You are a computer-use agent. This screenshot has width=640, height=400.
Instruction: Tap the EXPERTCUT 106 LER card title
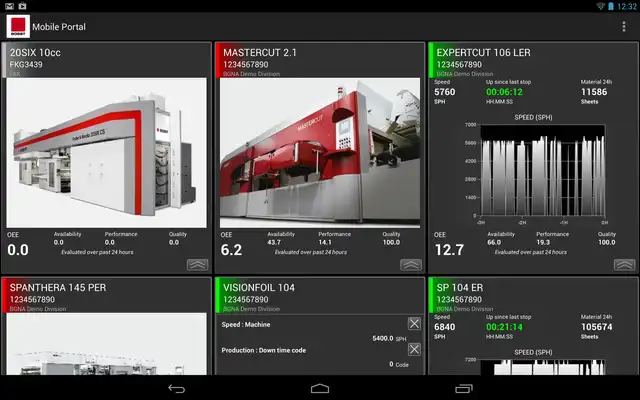click(484, 53)
